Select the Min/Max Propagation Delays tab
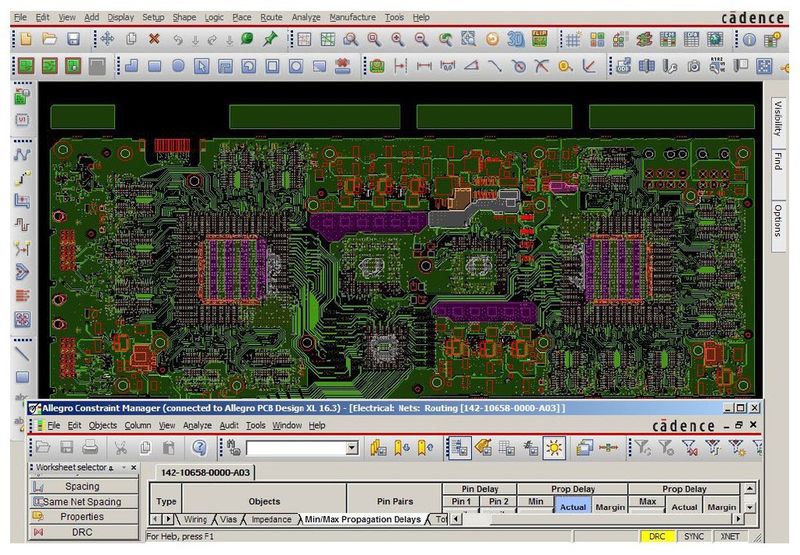 click(362, 519)
